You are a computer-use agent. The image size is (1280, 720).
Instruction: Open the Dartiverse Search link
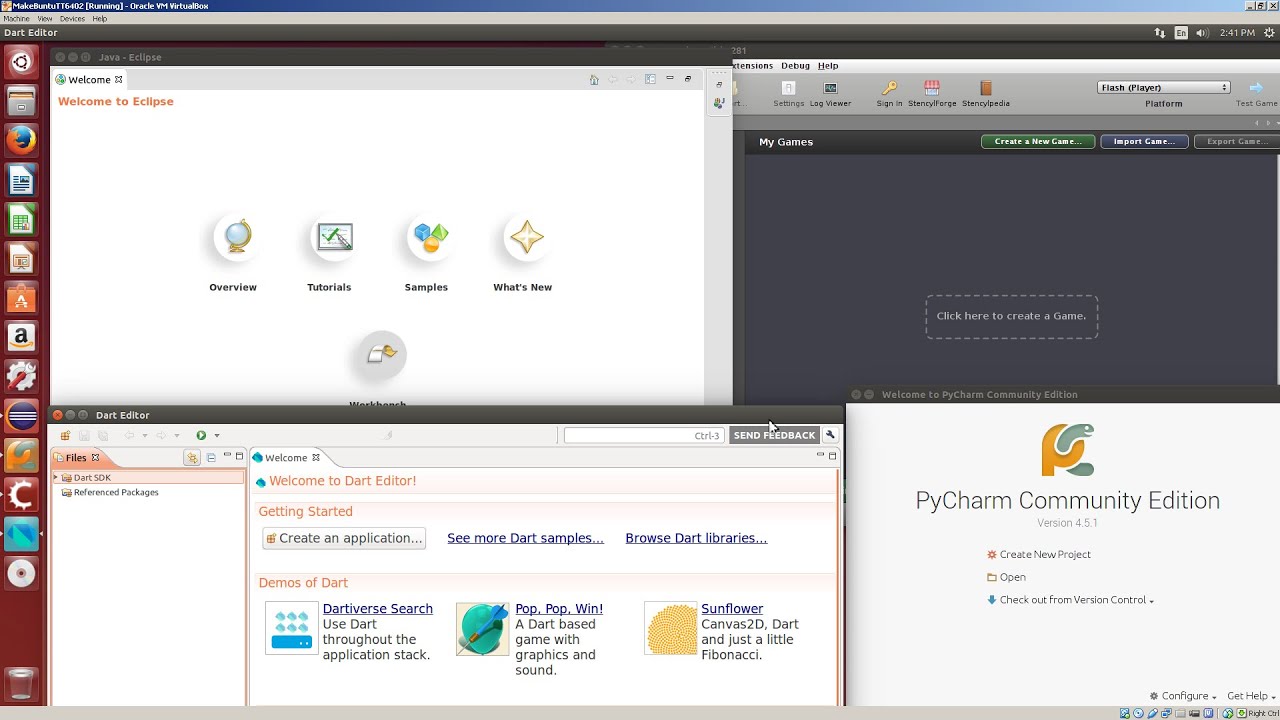click(377, 608)
